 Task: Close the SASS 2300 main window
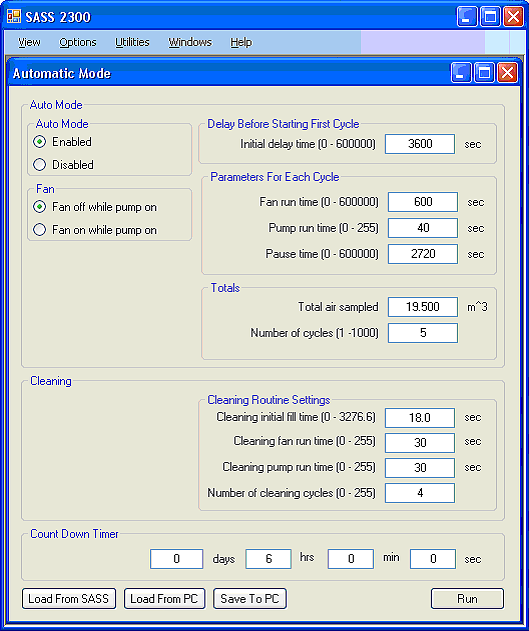(x=514, y=17)
